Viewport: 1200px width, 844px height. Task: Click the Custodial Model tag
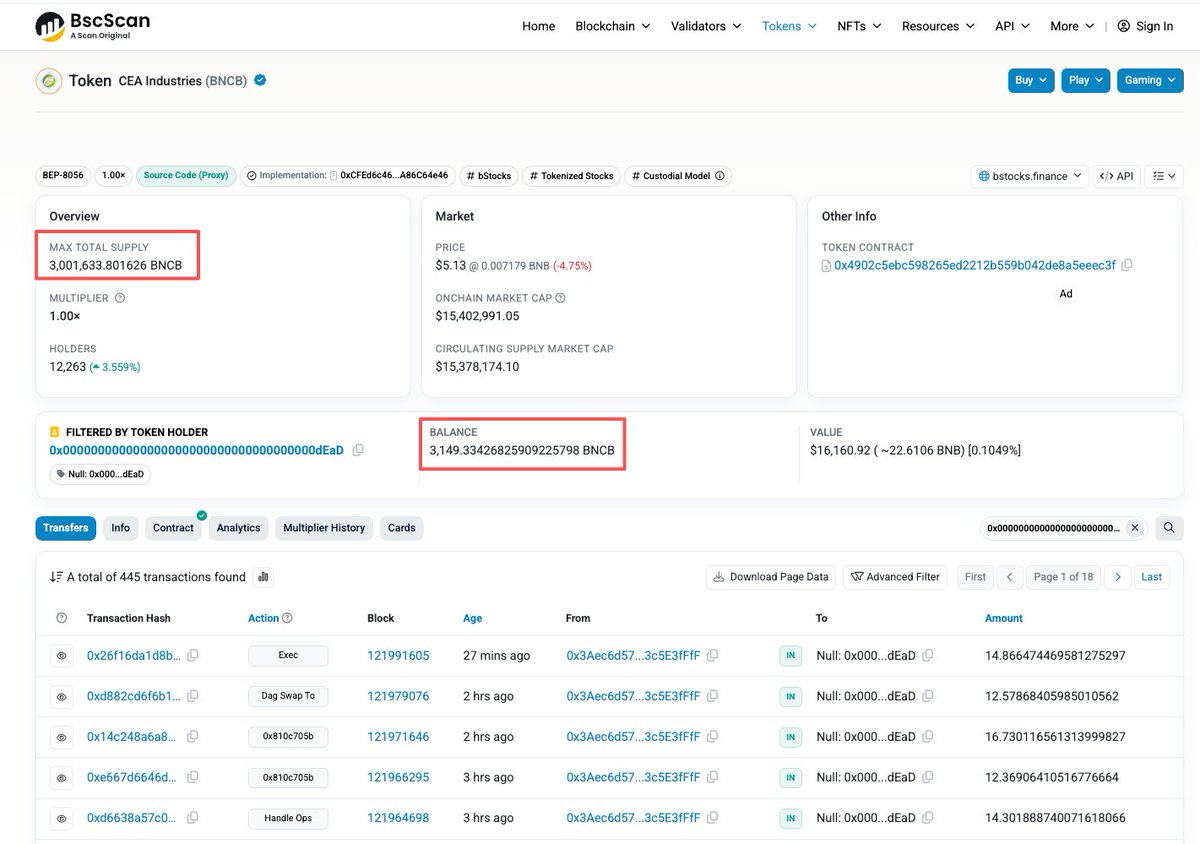click(678, 176)
